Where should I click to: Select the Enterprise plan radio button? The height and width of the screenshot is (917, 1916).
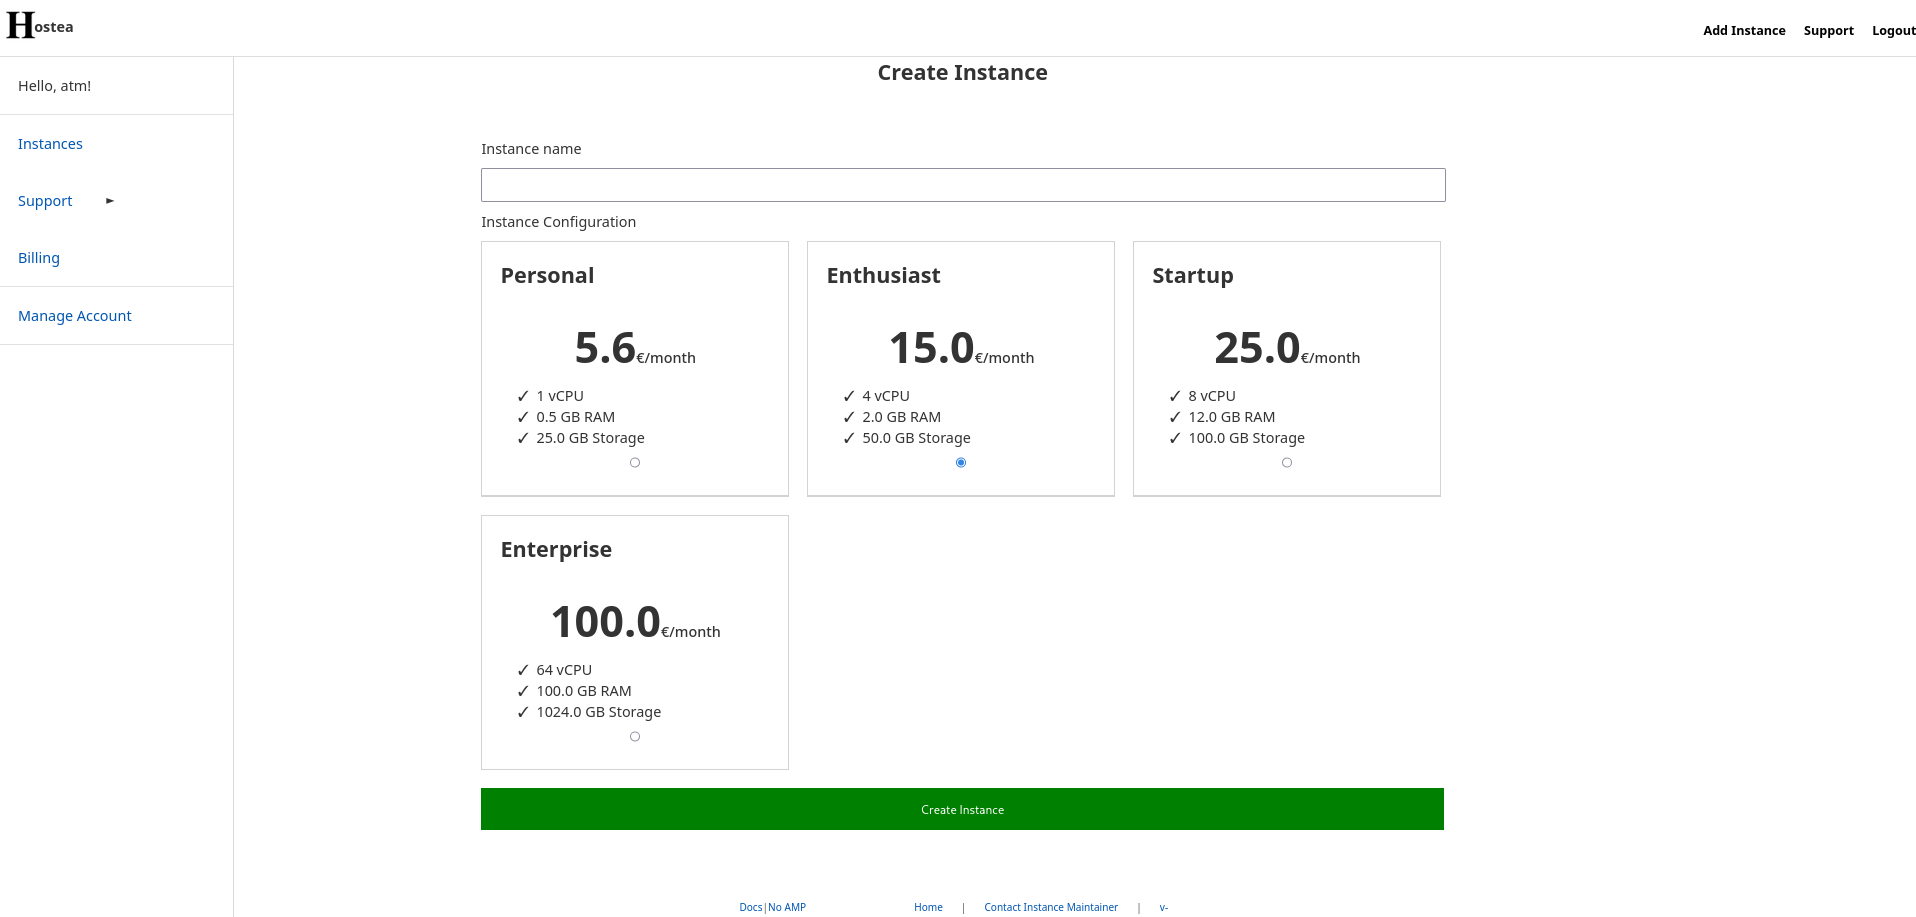[x=635, y=737]
